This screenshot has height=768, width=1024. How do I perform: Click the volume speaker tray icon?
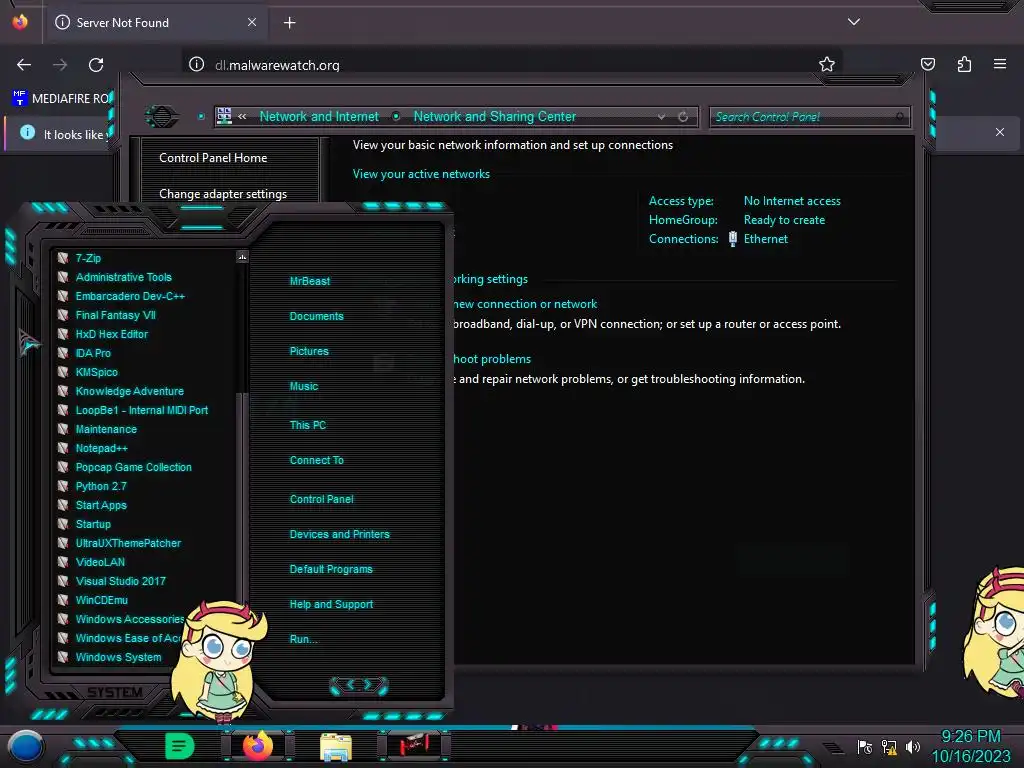coord(912,746)
